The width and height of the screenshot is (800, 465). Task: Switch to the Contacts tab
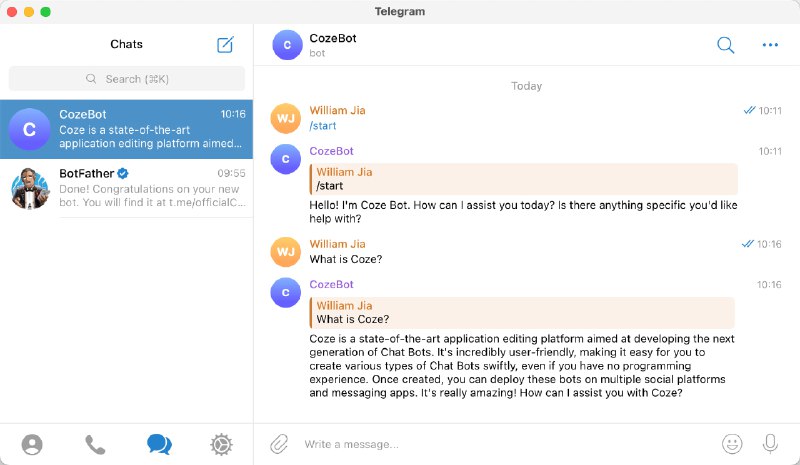pyautogui.click(x=32, y=444)
